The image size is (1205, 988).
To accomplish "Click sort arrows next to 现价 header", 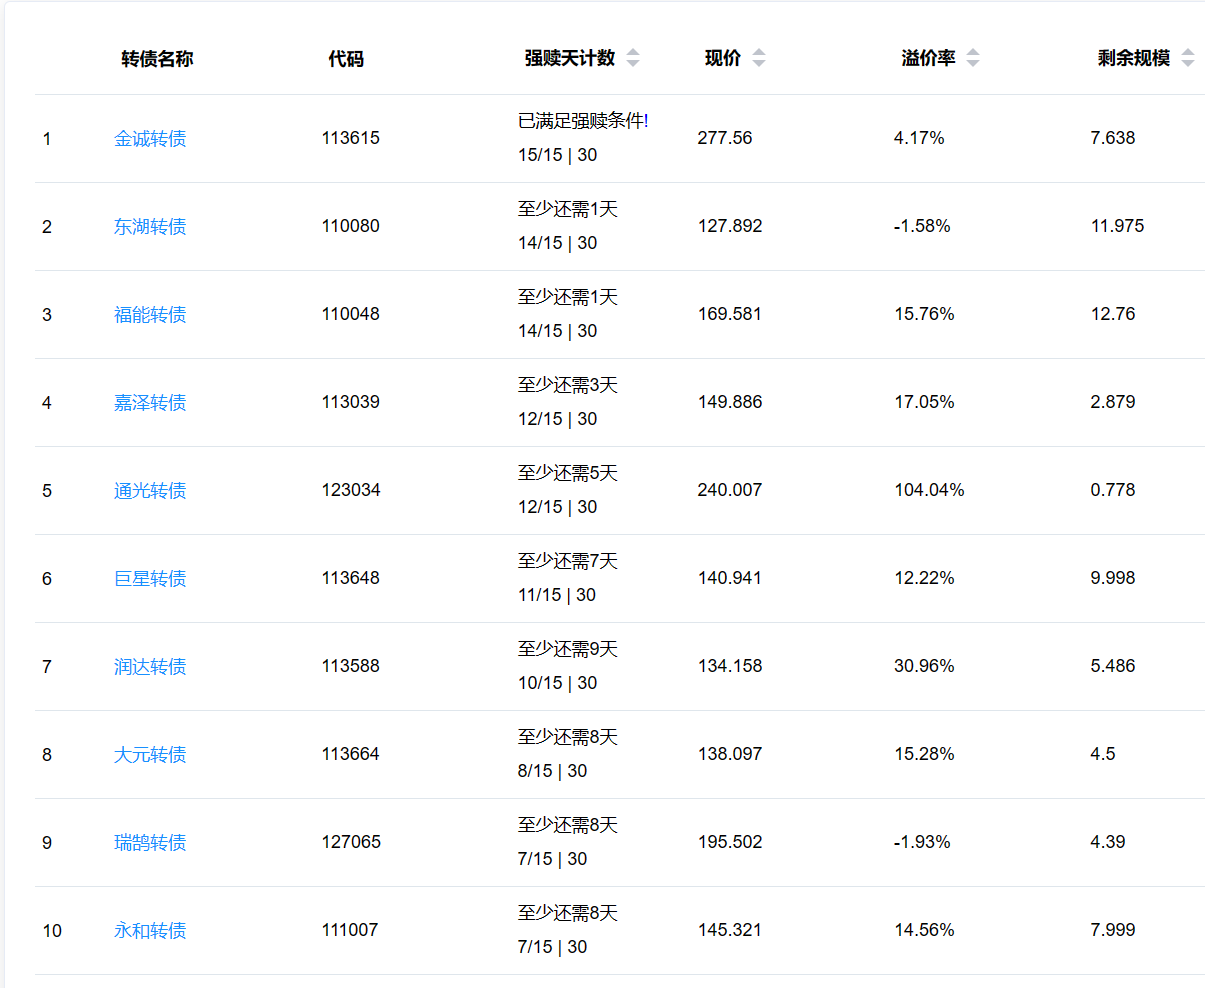I will tap(759, 58).
